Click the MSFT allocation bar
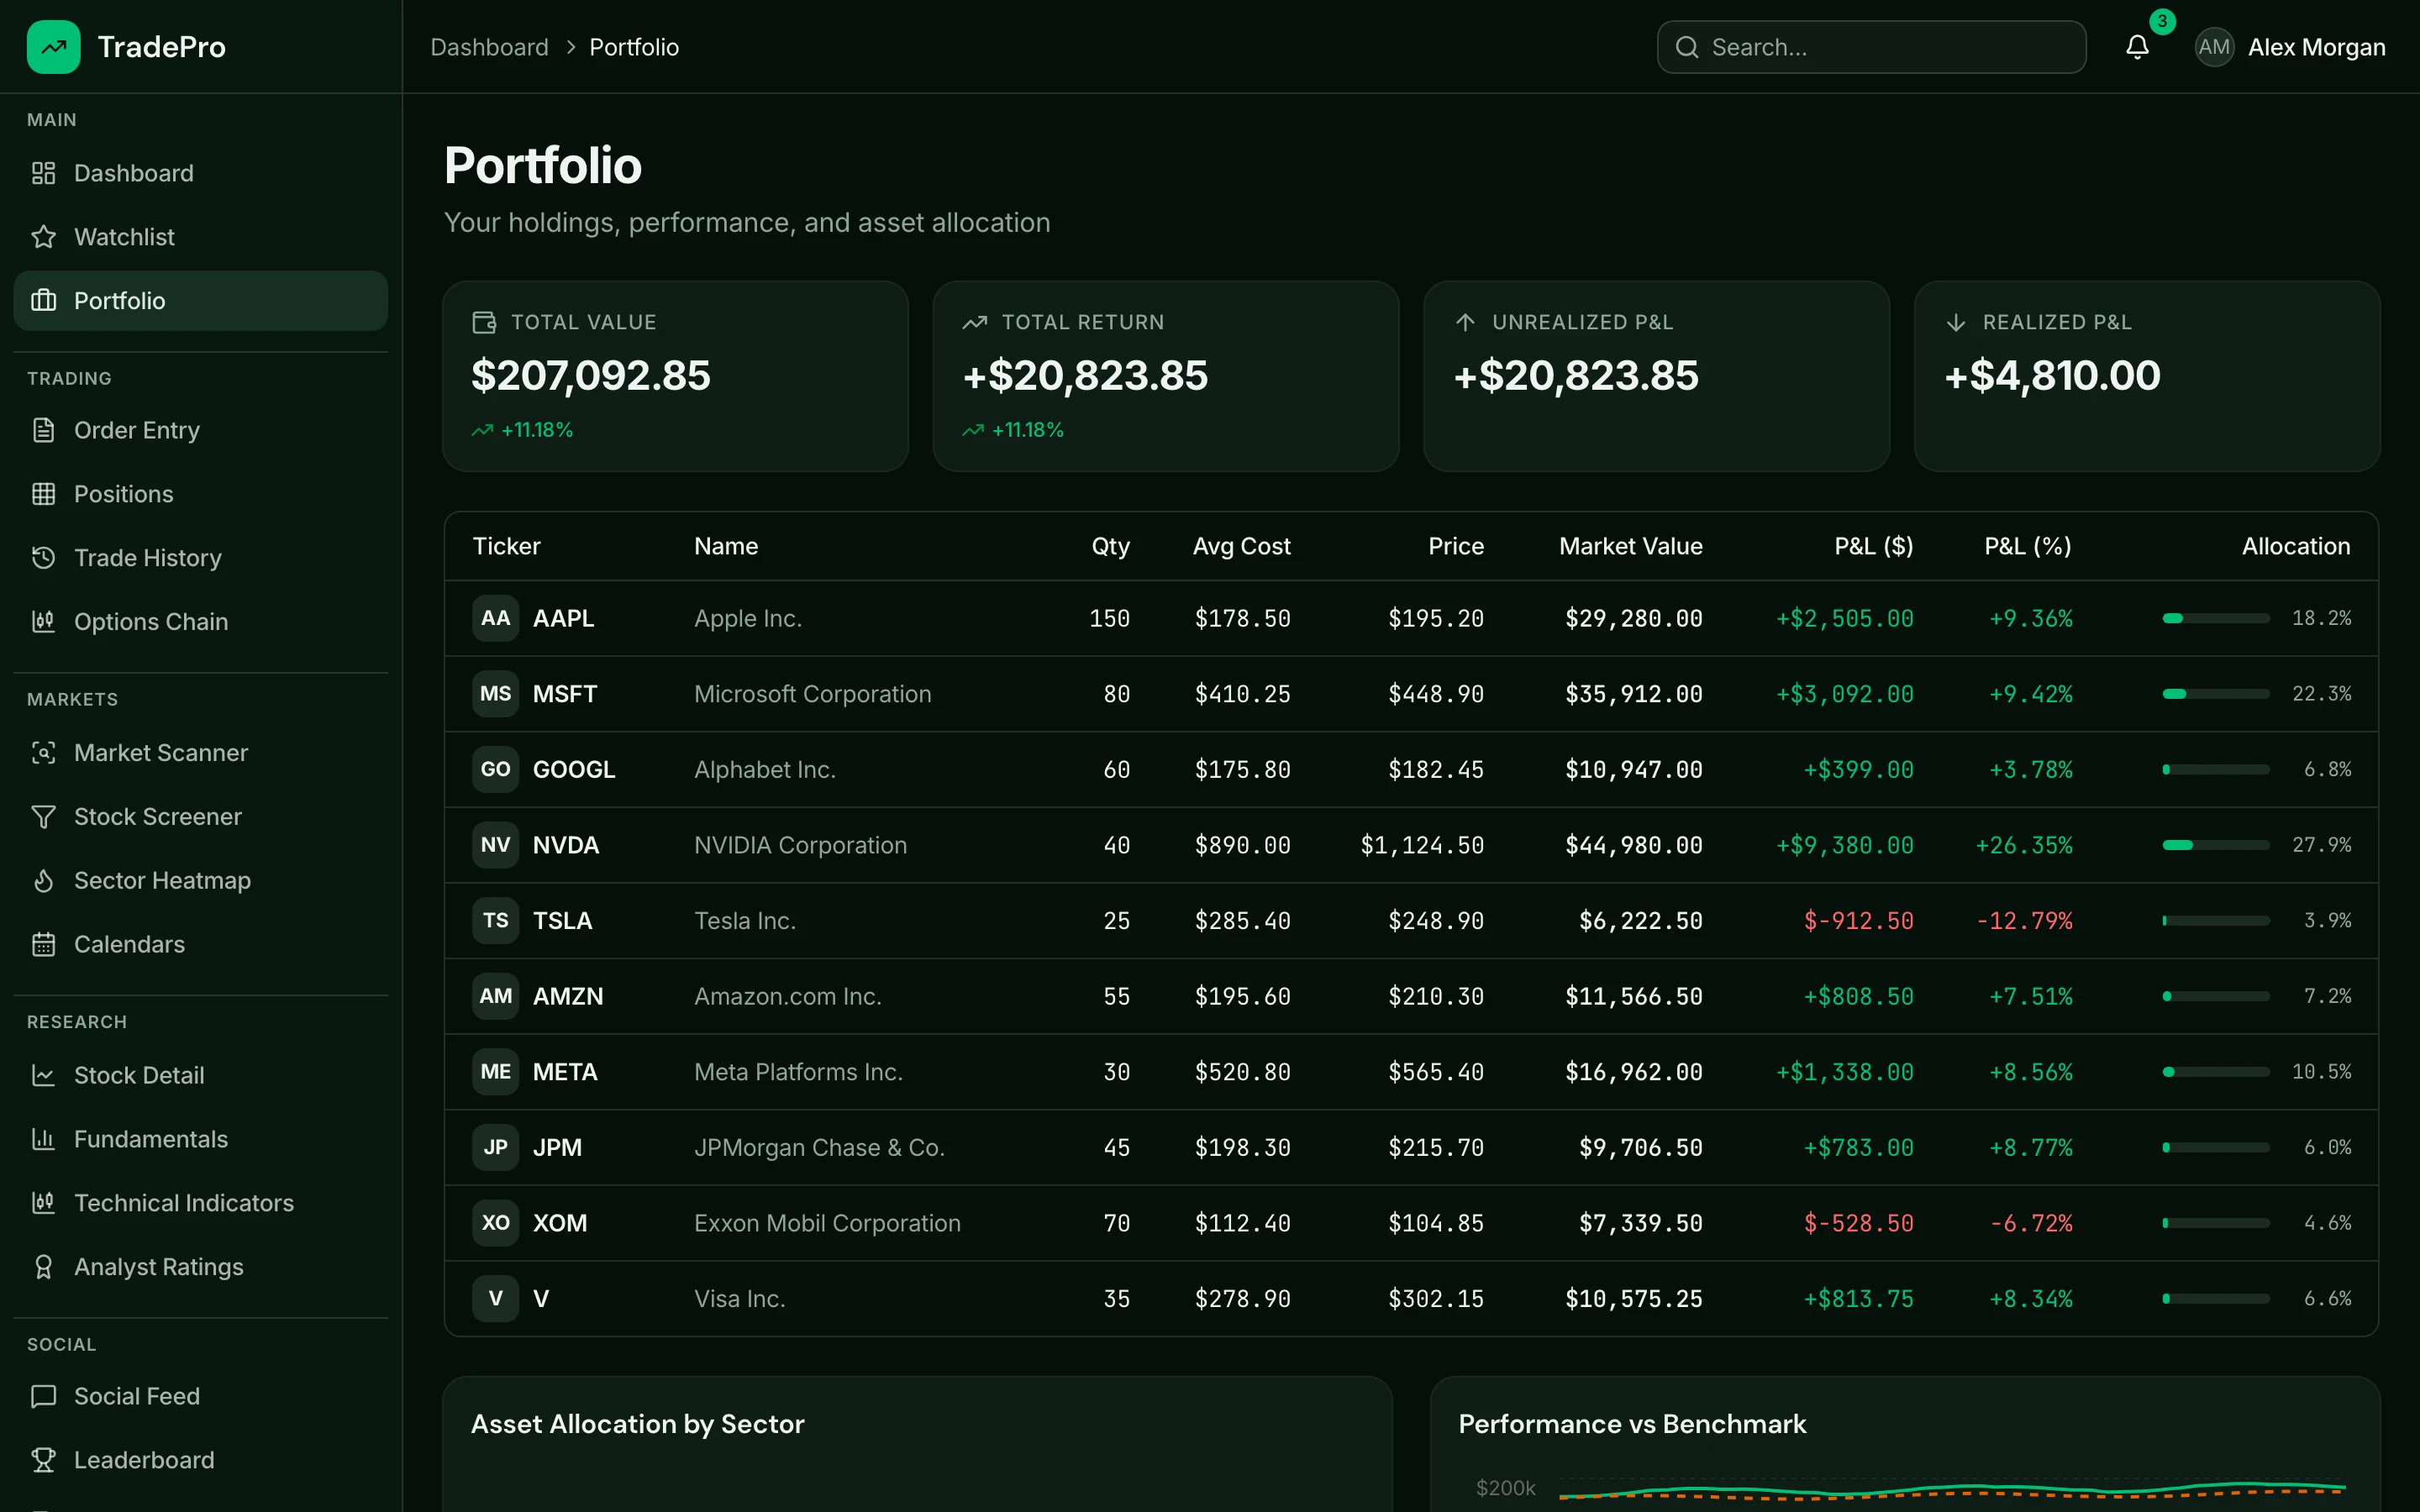This screenshot has height=1512, width=2420. 2216,694
